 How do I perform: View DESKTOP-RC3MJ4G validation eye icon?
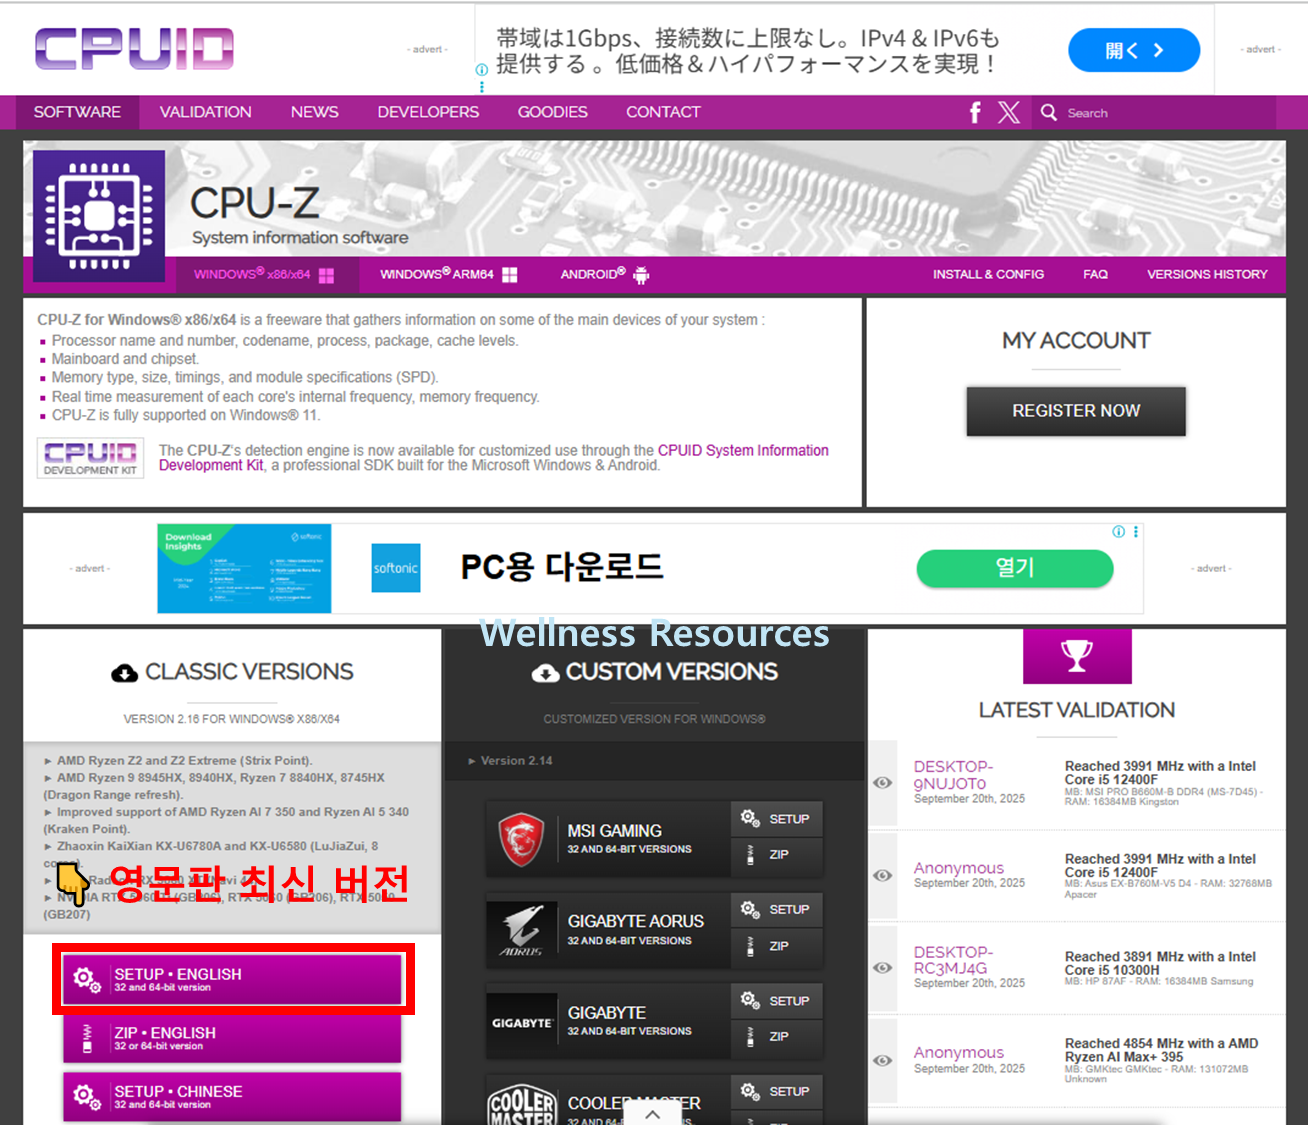tap(883, 968)
